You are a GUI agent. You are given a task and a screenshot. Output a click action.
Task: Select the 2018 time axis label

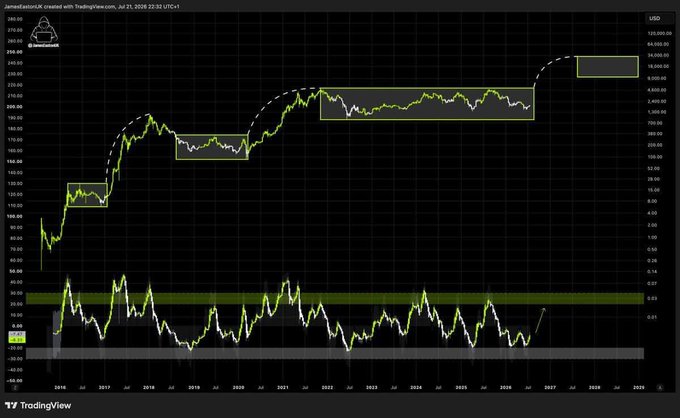pos(149,387)
